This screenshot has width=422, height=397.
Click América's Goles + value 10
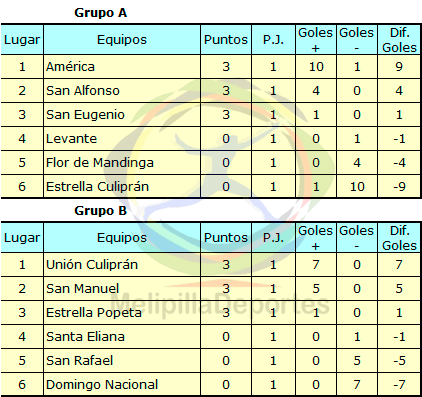pos(316,67)
